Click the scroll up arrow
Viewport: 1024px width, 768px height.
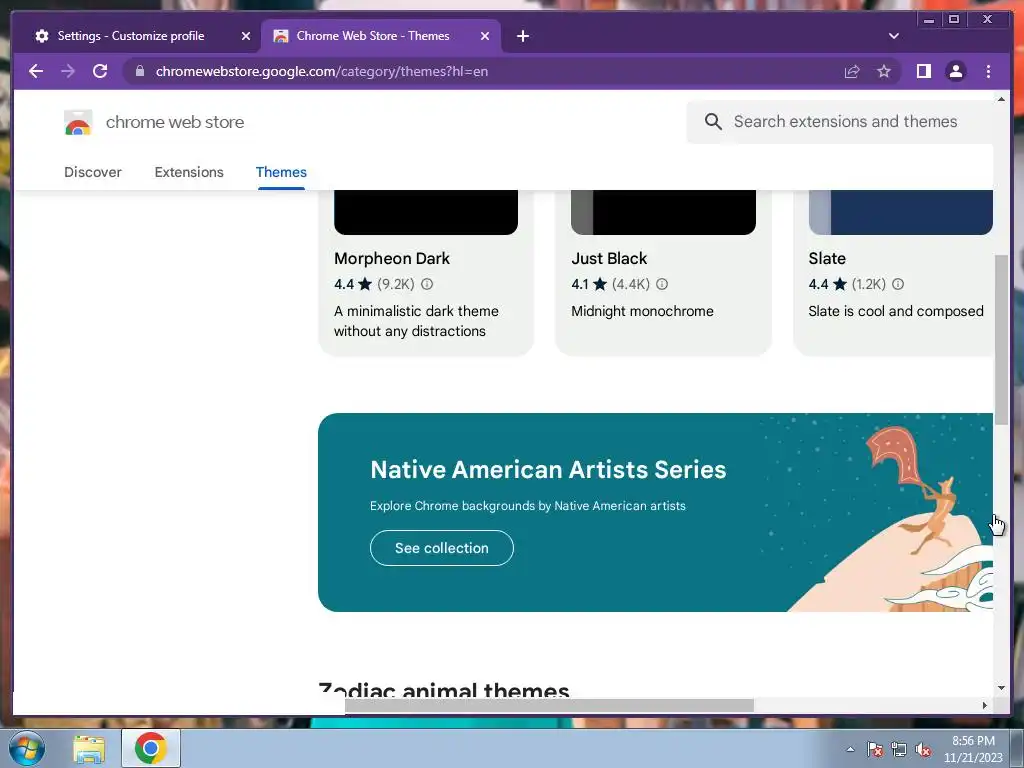(1001, 99)
